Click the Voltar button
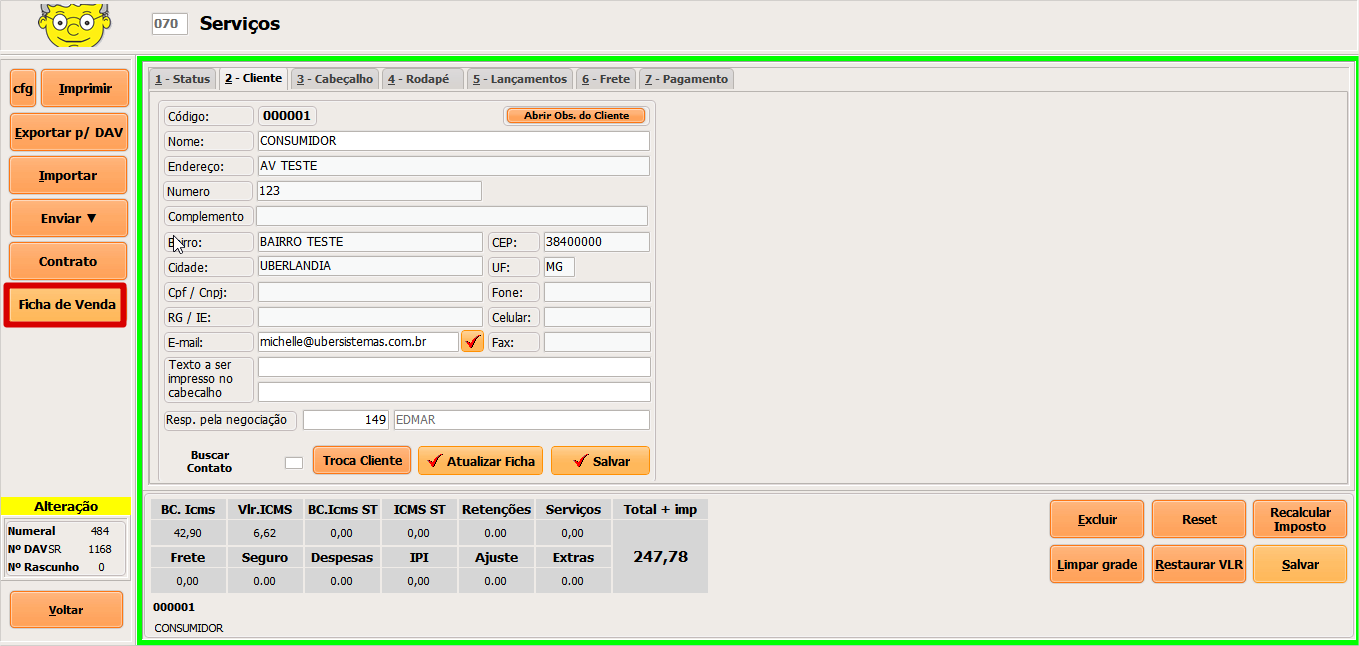1359x646 pixels. pos(66,610)
